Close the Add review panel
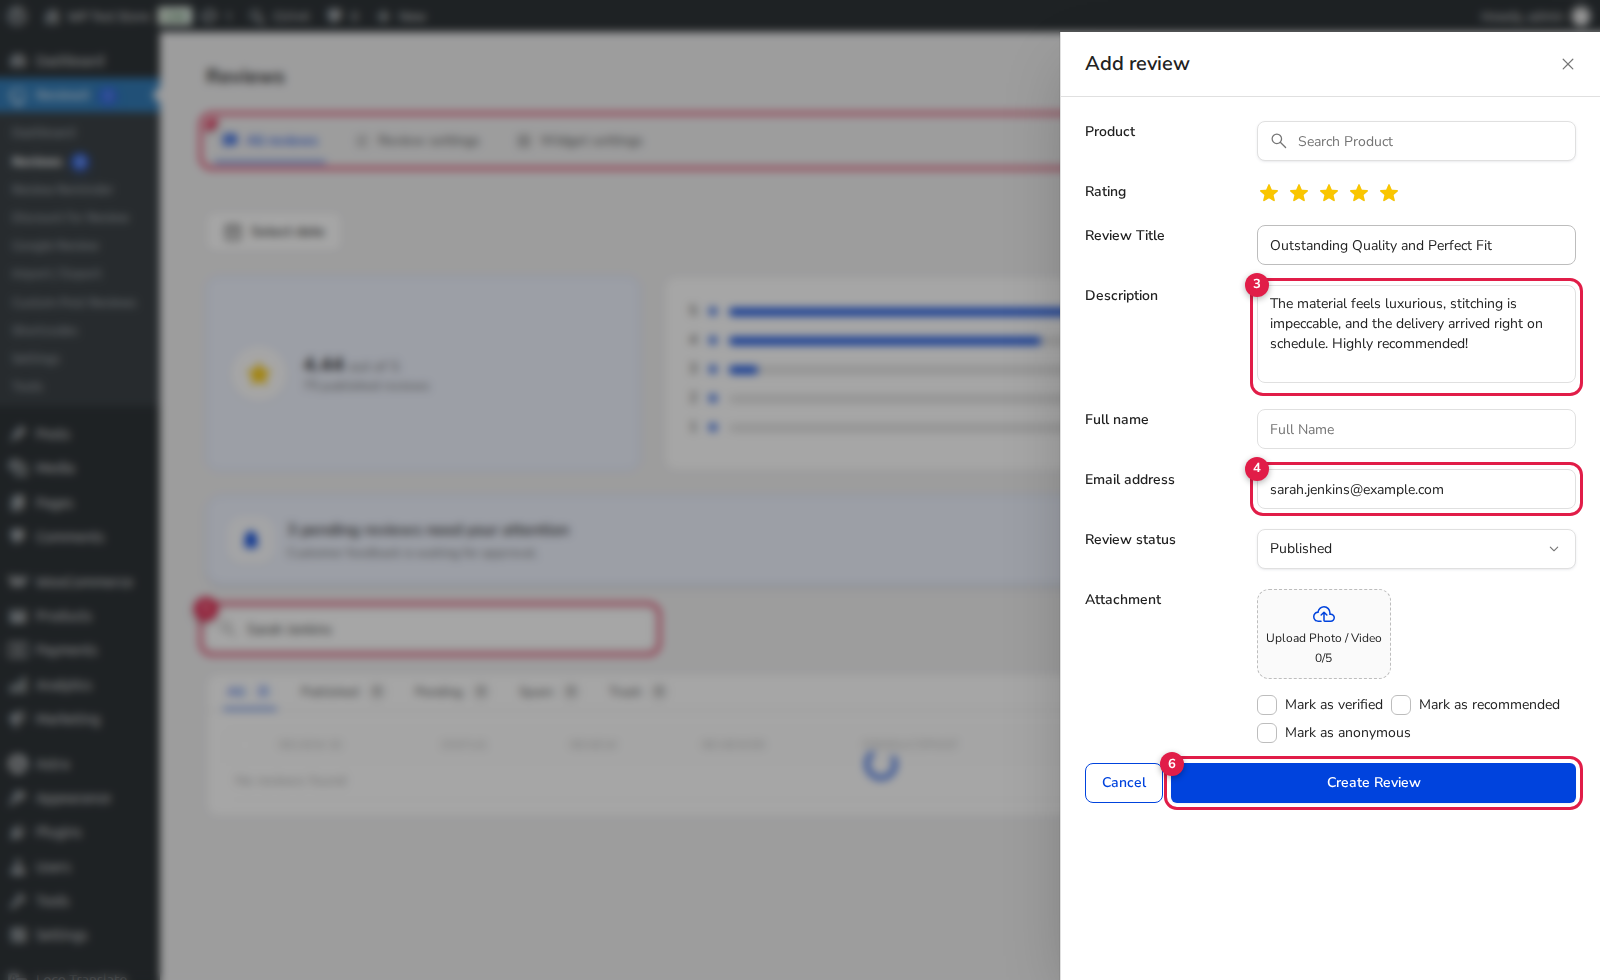 1568,64
